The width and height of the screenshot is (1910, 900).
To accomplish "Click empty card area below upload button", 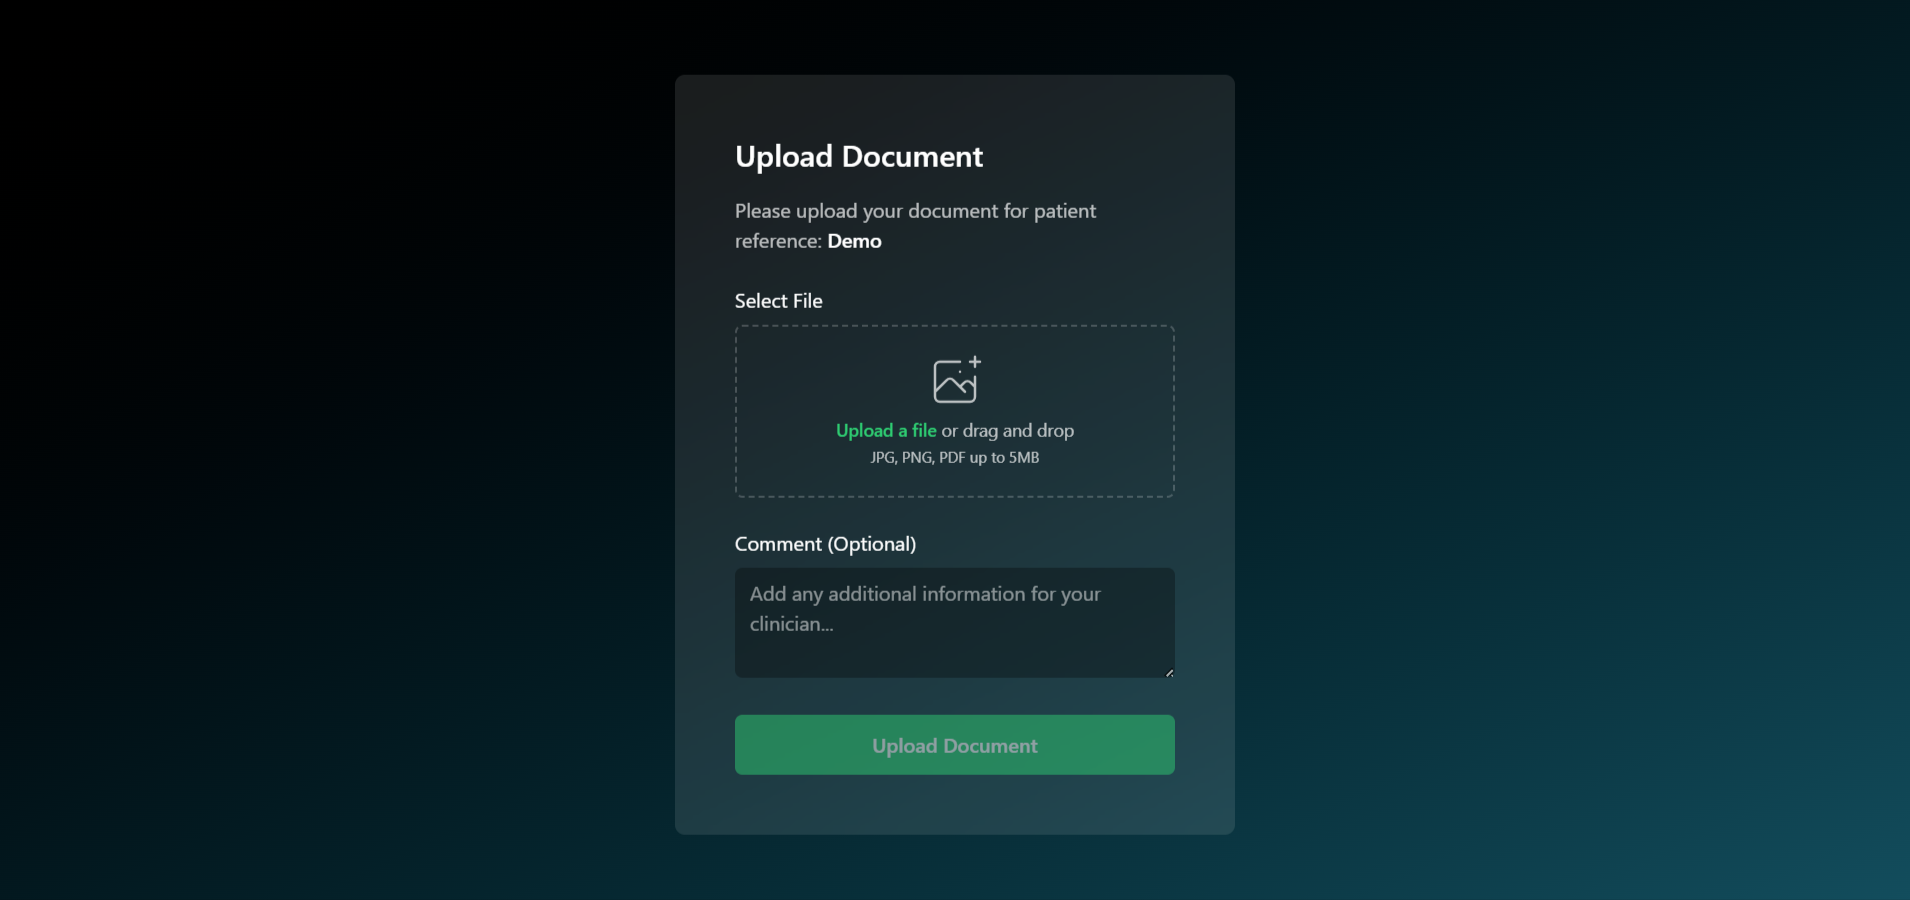I will click(x=954, y=805).
